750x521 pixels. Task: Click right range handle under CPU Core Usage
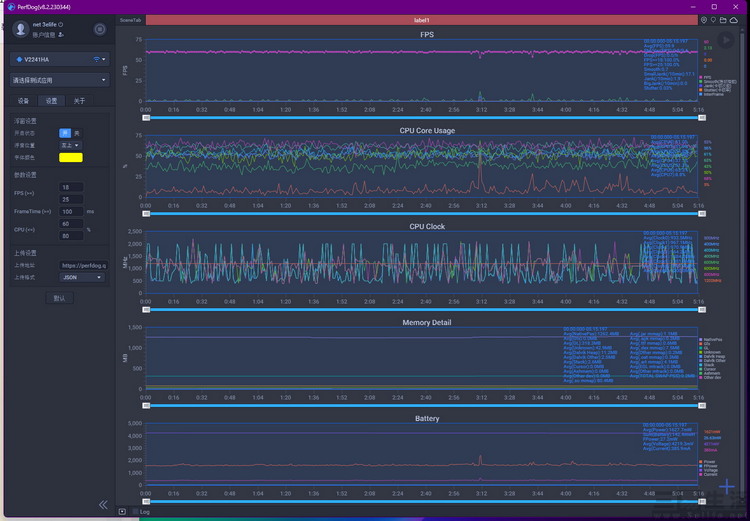(702, 214)
